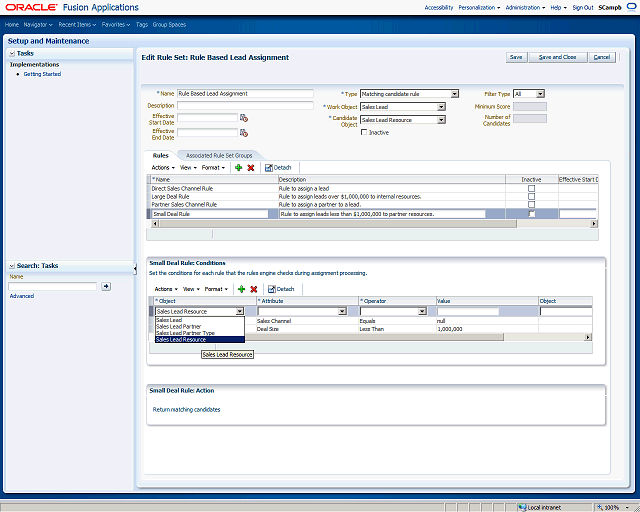This screenshot has height=512, width=640.
Task: Click the Home link
Action: click(11, 24)
